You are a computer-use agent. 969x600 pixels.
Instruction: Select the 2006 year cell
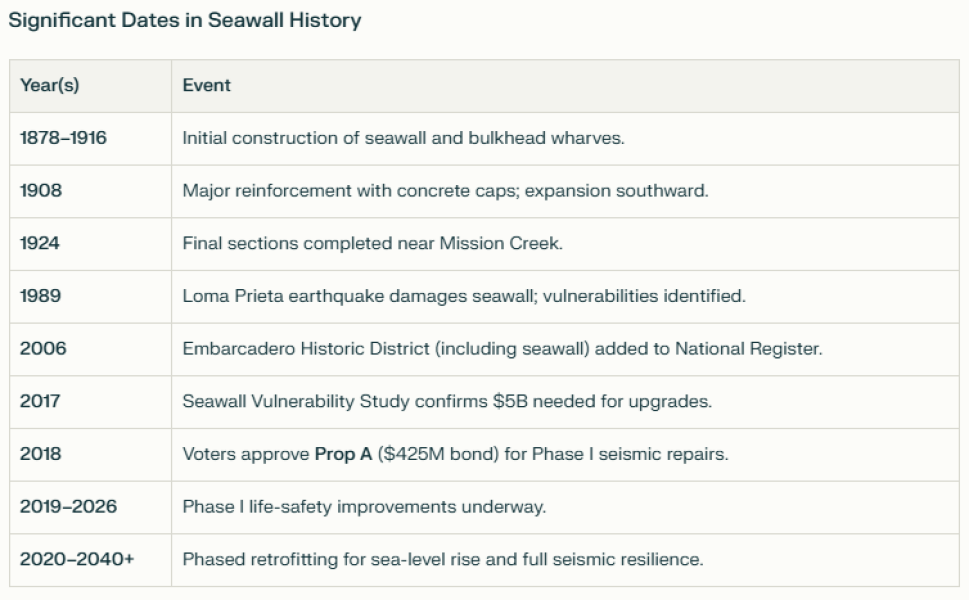coord(90,349)
